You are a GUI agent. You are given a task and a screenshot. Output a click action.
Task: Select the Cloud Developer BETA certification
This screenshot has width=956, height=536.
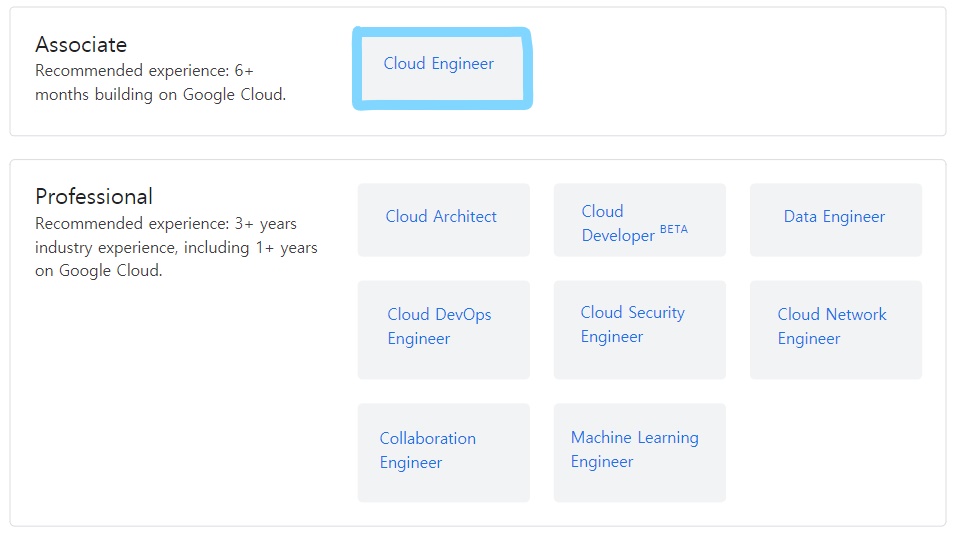[640, 220]
